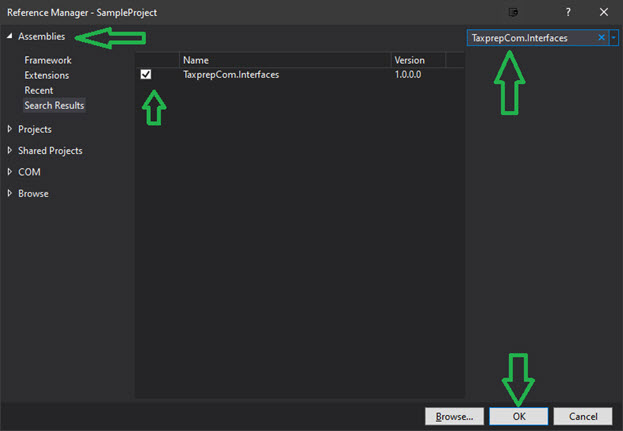Clear the search box with the X icon

coord(601,37)
